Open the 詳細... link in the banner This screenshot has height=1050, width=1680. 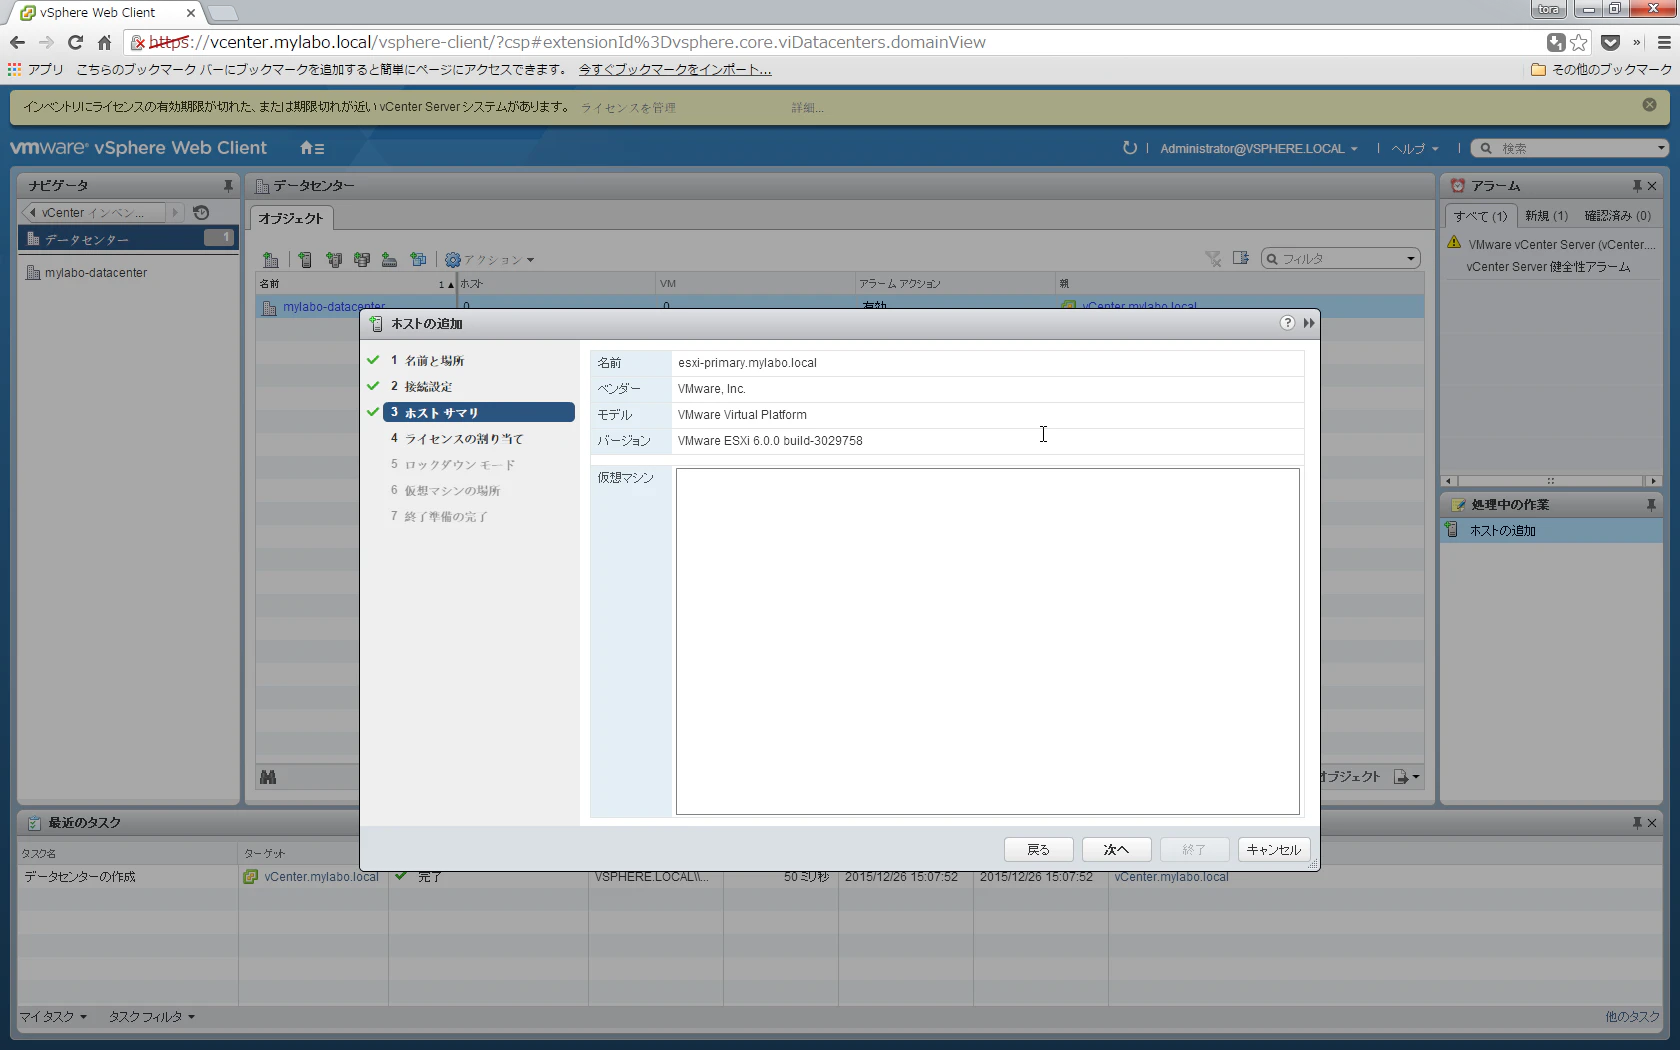(807, 108)
